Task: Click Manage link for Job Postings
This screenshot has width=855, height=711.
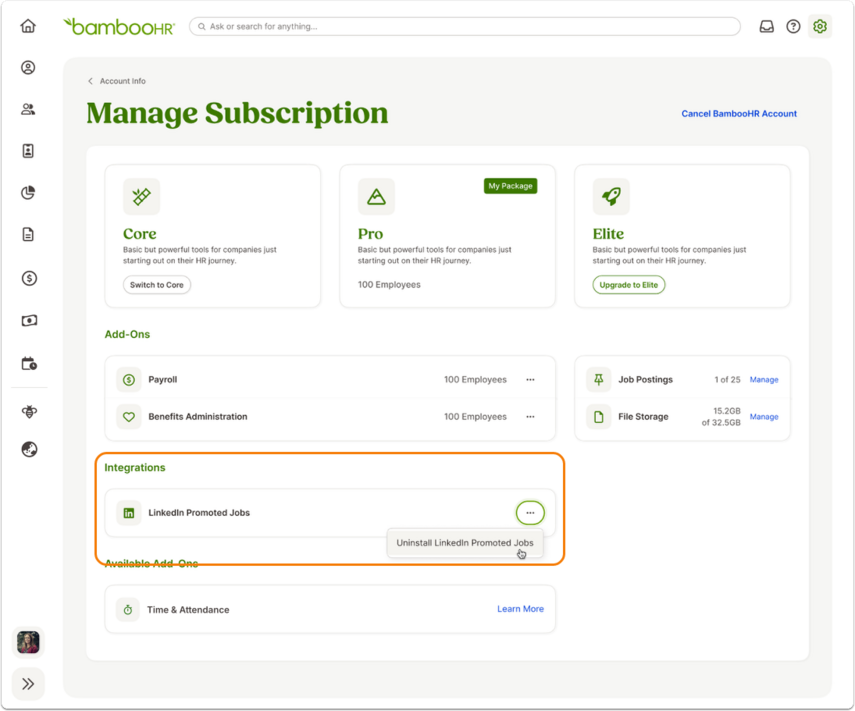Action: coord(764,379)
